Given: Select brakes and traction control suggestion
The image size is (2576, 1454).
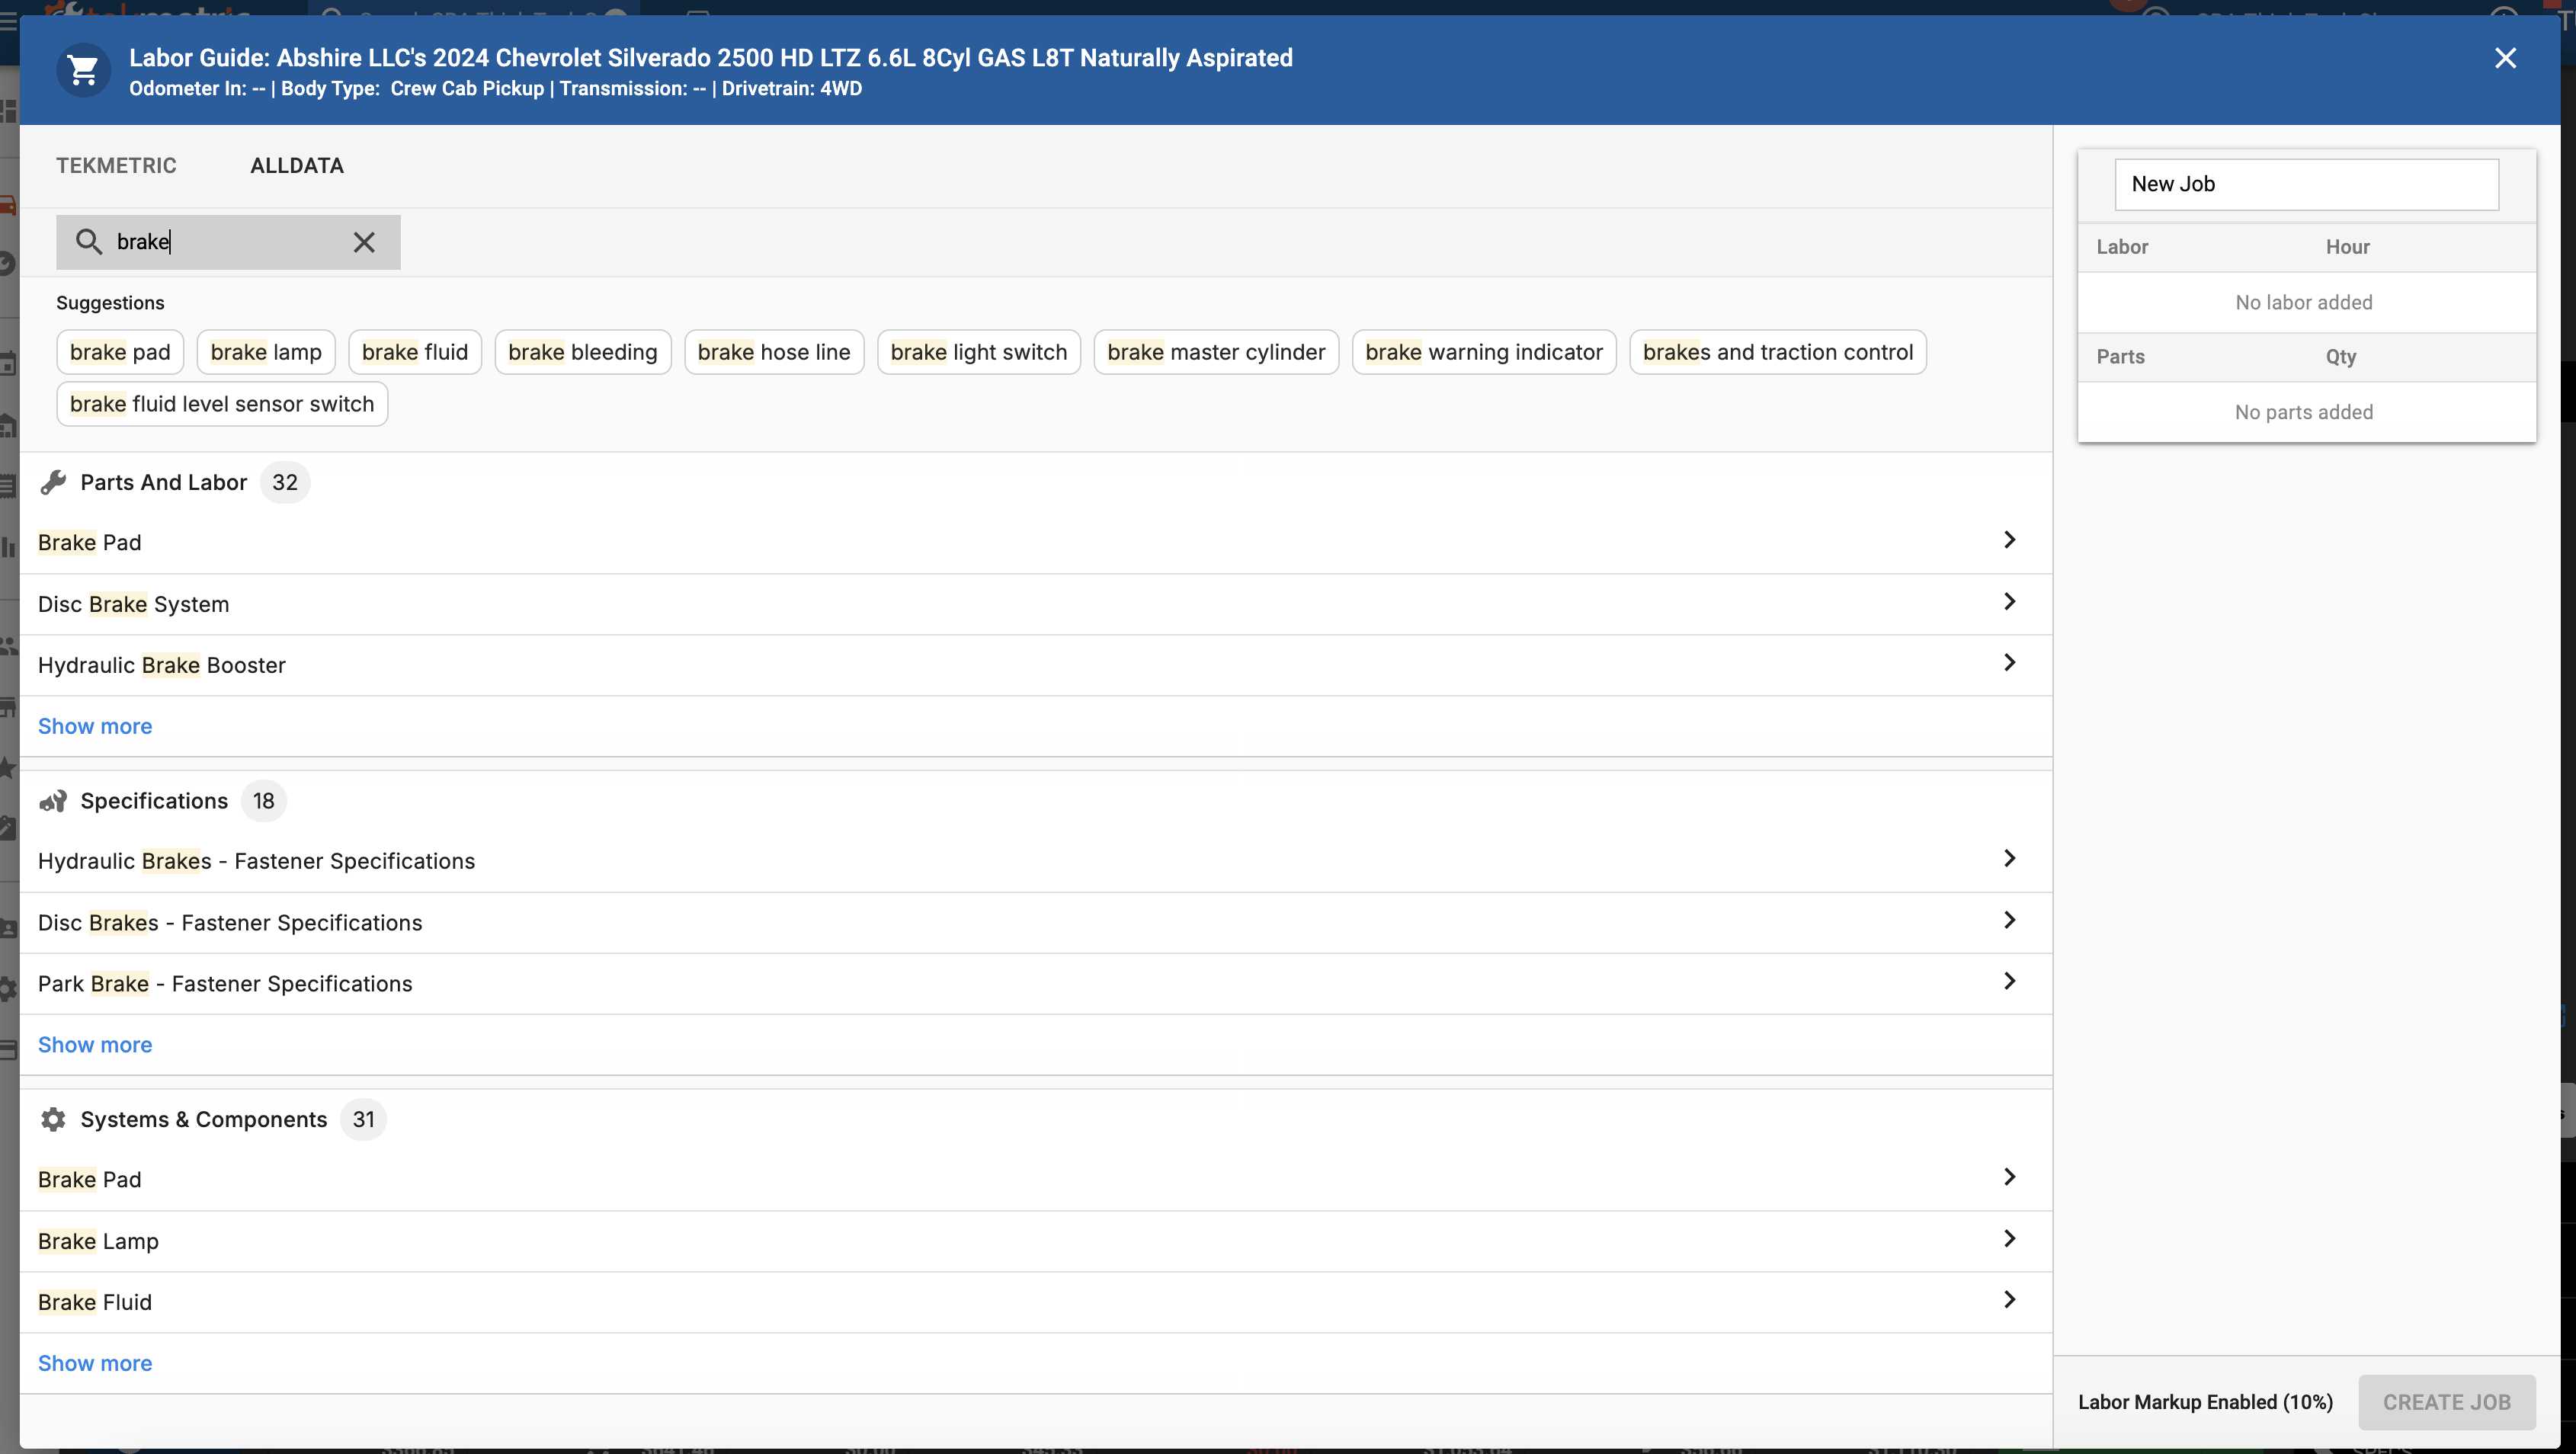Looking at the screenshot, I should point(1778,352).
